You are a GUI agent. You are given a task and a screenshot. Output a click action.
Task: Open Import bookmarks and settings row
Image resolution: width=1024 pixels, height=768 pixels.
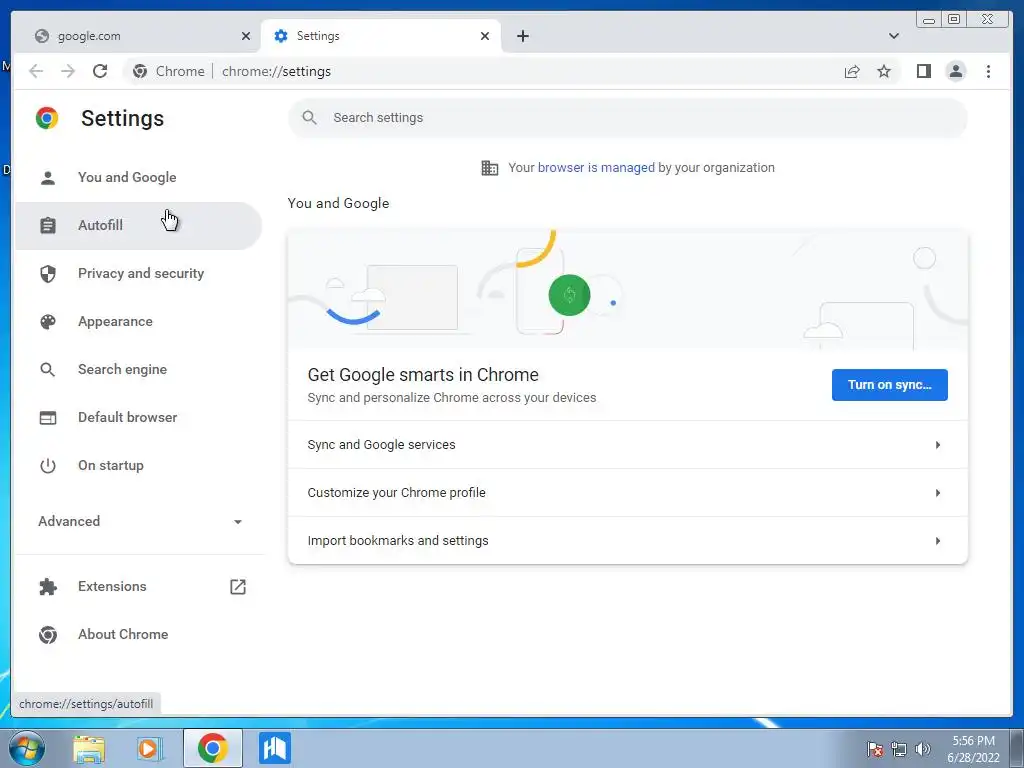click(x=628, y=541)
